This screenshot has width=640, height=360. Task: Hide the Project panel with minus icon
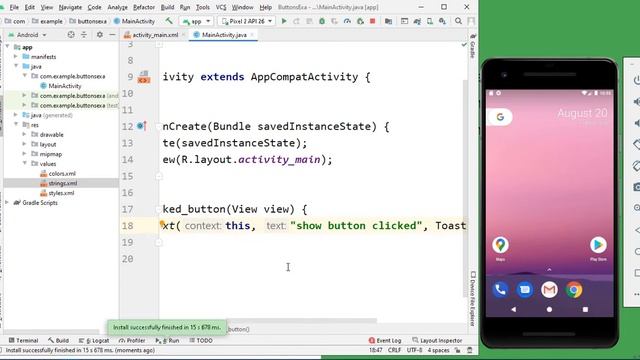coord(112,35)
